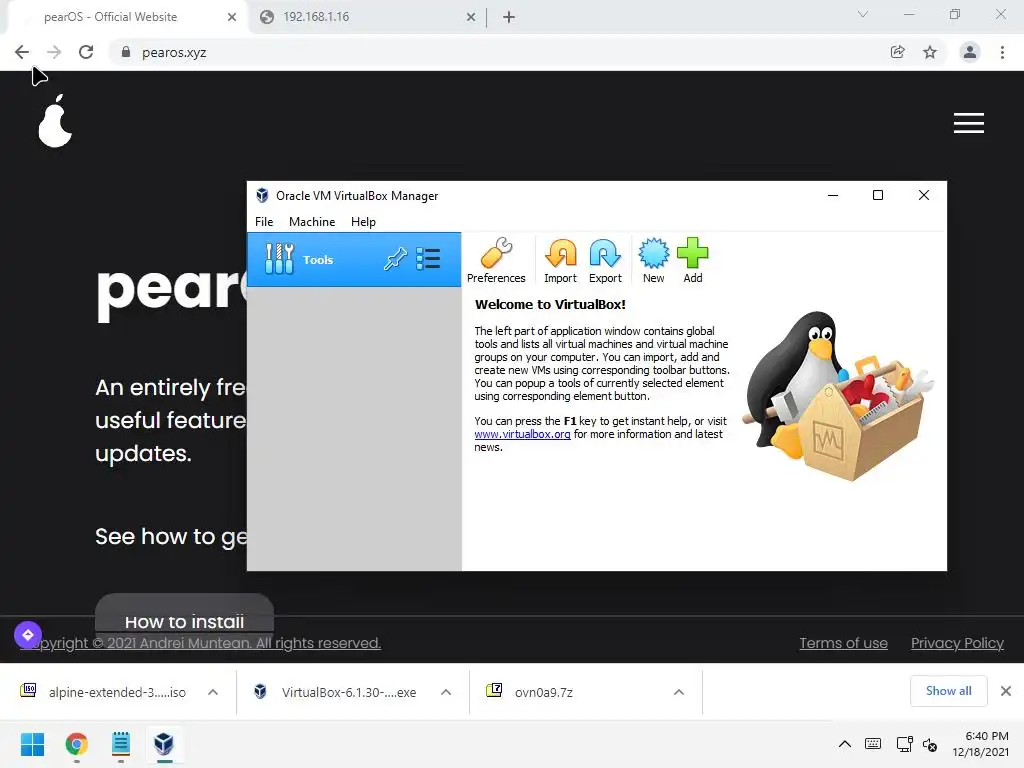Follow the www.virtualbox.org link
Image resolution: width=1024 pixels, height=768 pixels.
coord(522,434)
